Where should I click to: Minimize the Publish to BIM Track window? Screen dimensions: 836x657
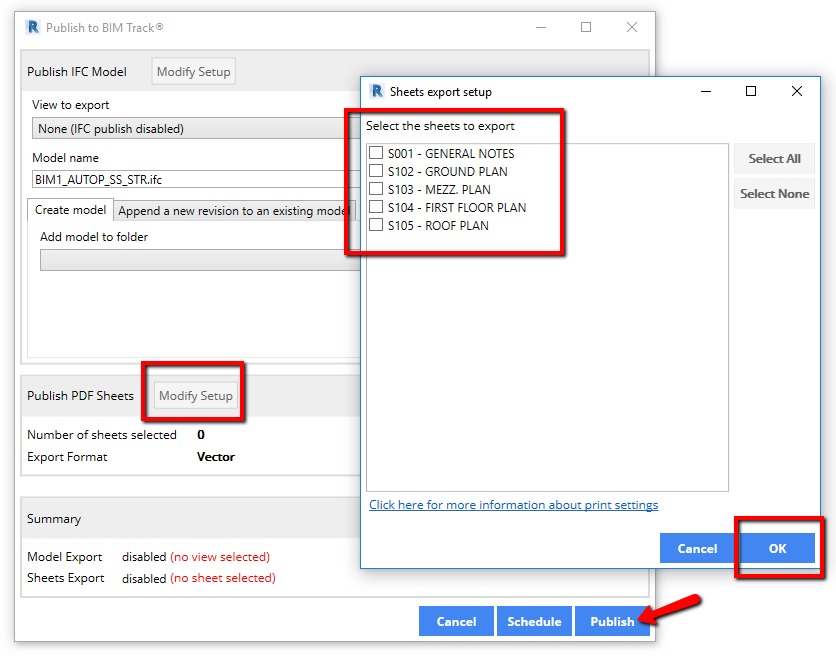541,27
